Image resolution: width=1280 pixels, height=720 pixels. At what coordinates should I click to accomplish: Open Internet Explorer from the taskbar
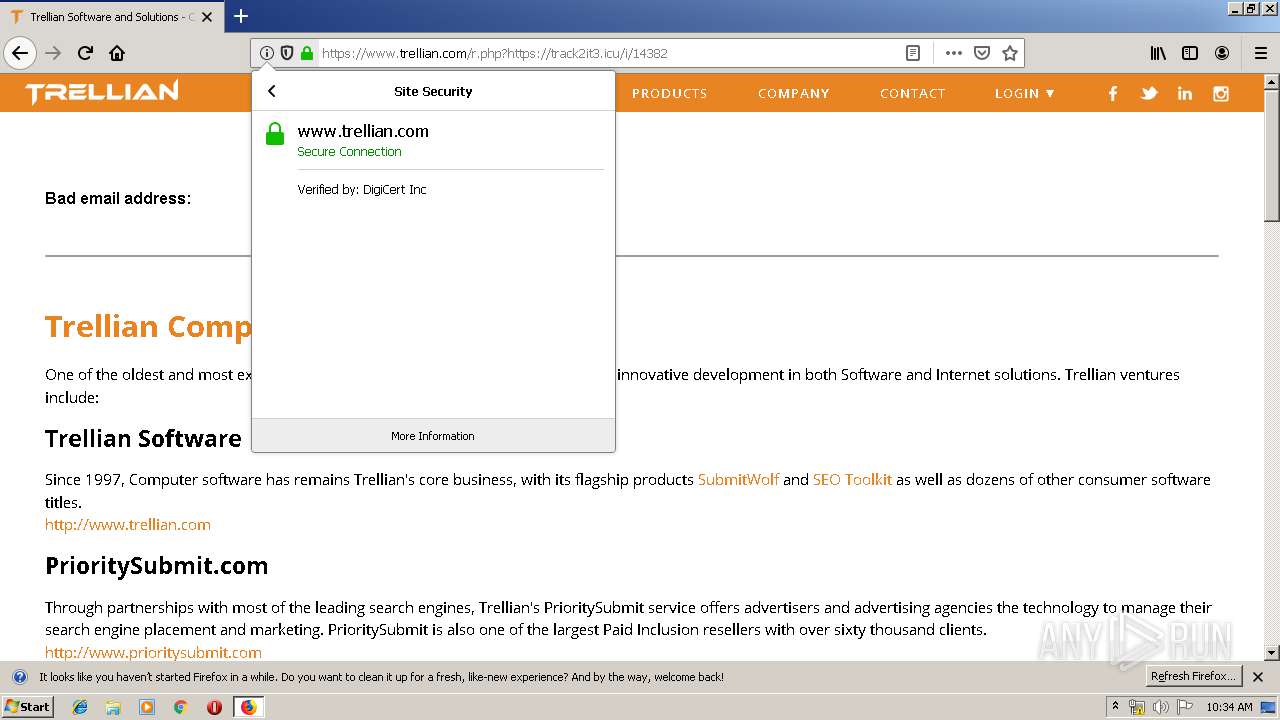pyautogui.click(x=80, y=707)
